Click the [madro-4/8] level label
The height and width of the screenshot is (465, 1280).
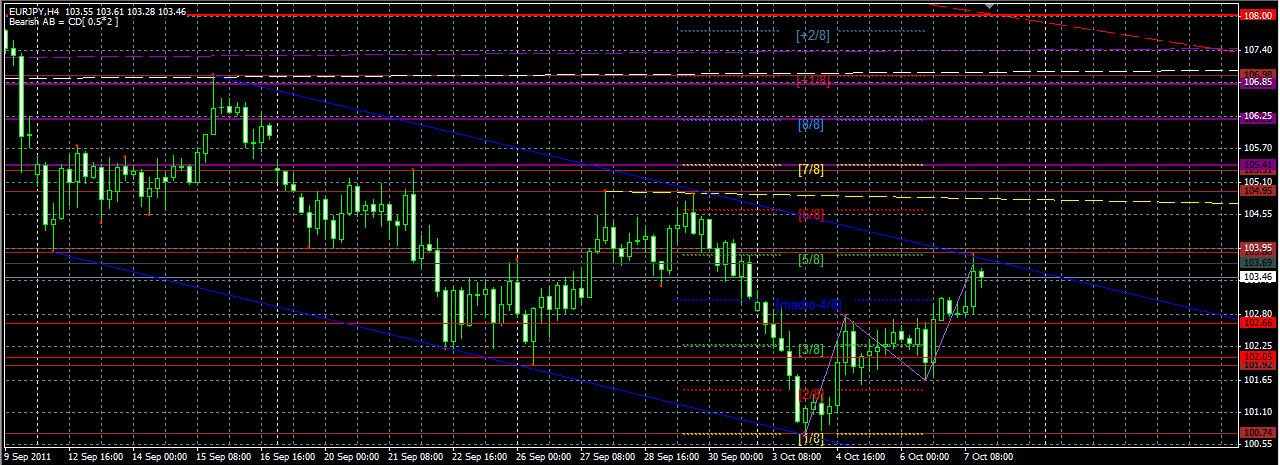[809, 304]
